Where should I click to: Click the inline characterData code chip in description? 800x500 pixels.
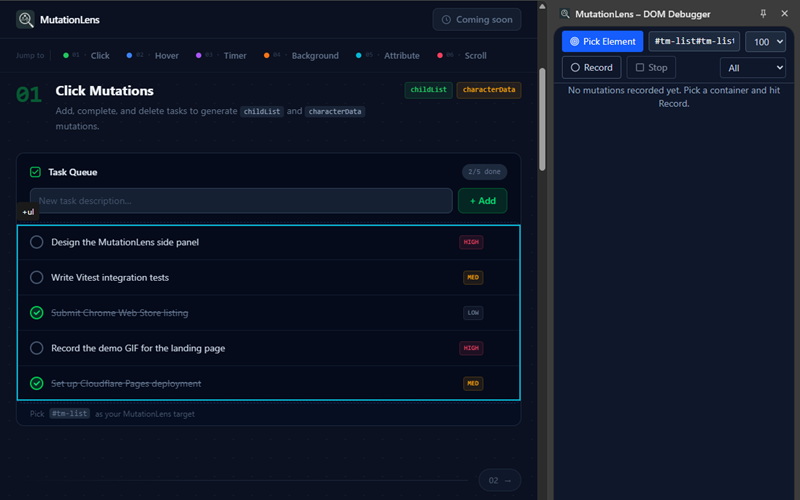click(335, 111)
